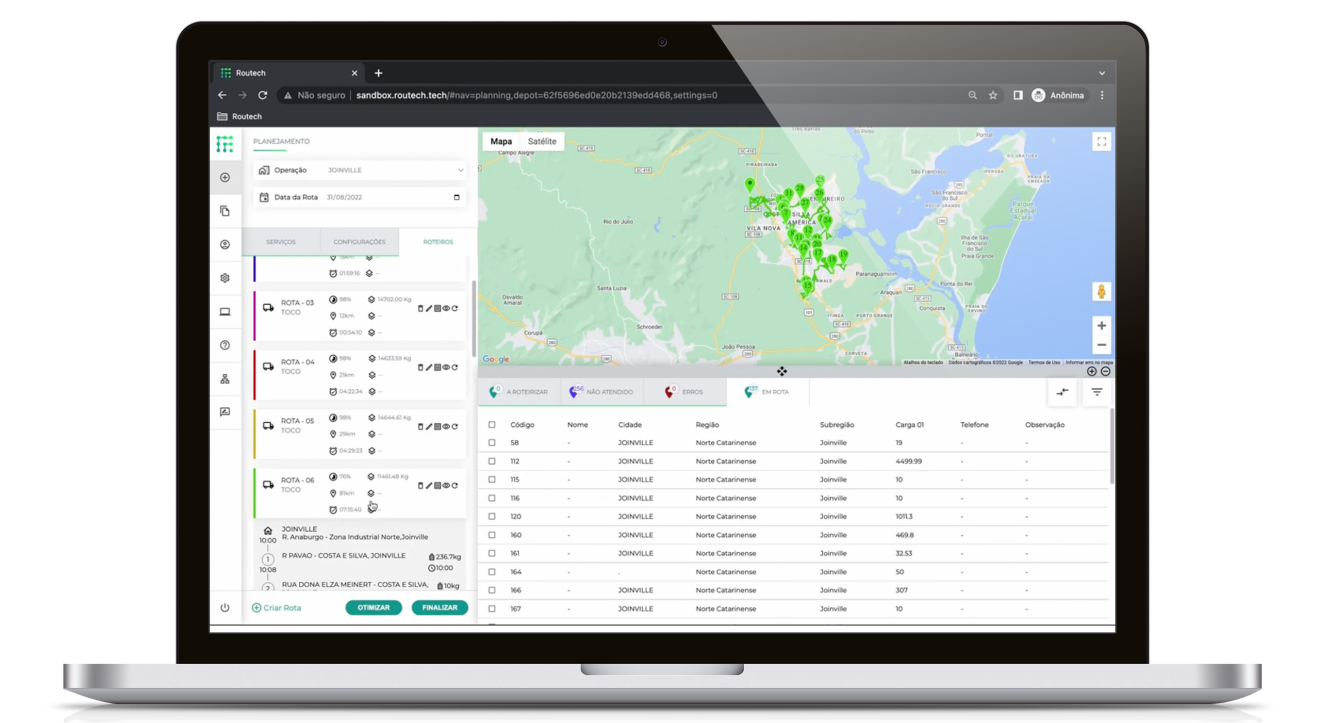Open the Data da Rota date picker

click(x=457, y=197)
